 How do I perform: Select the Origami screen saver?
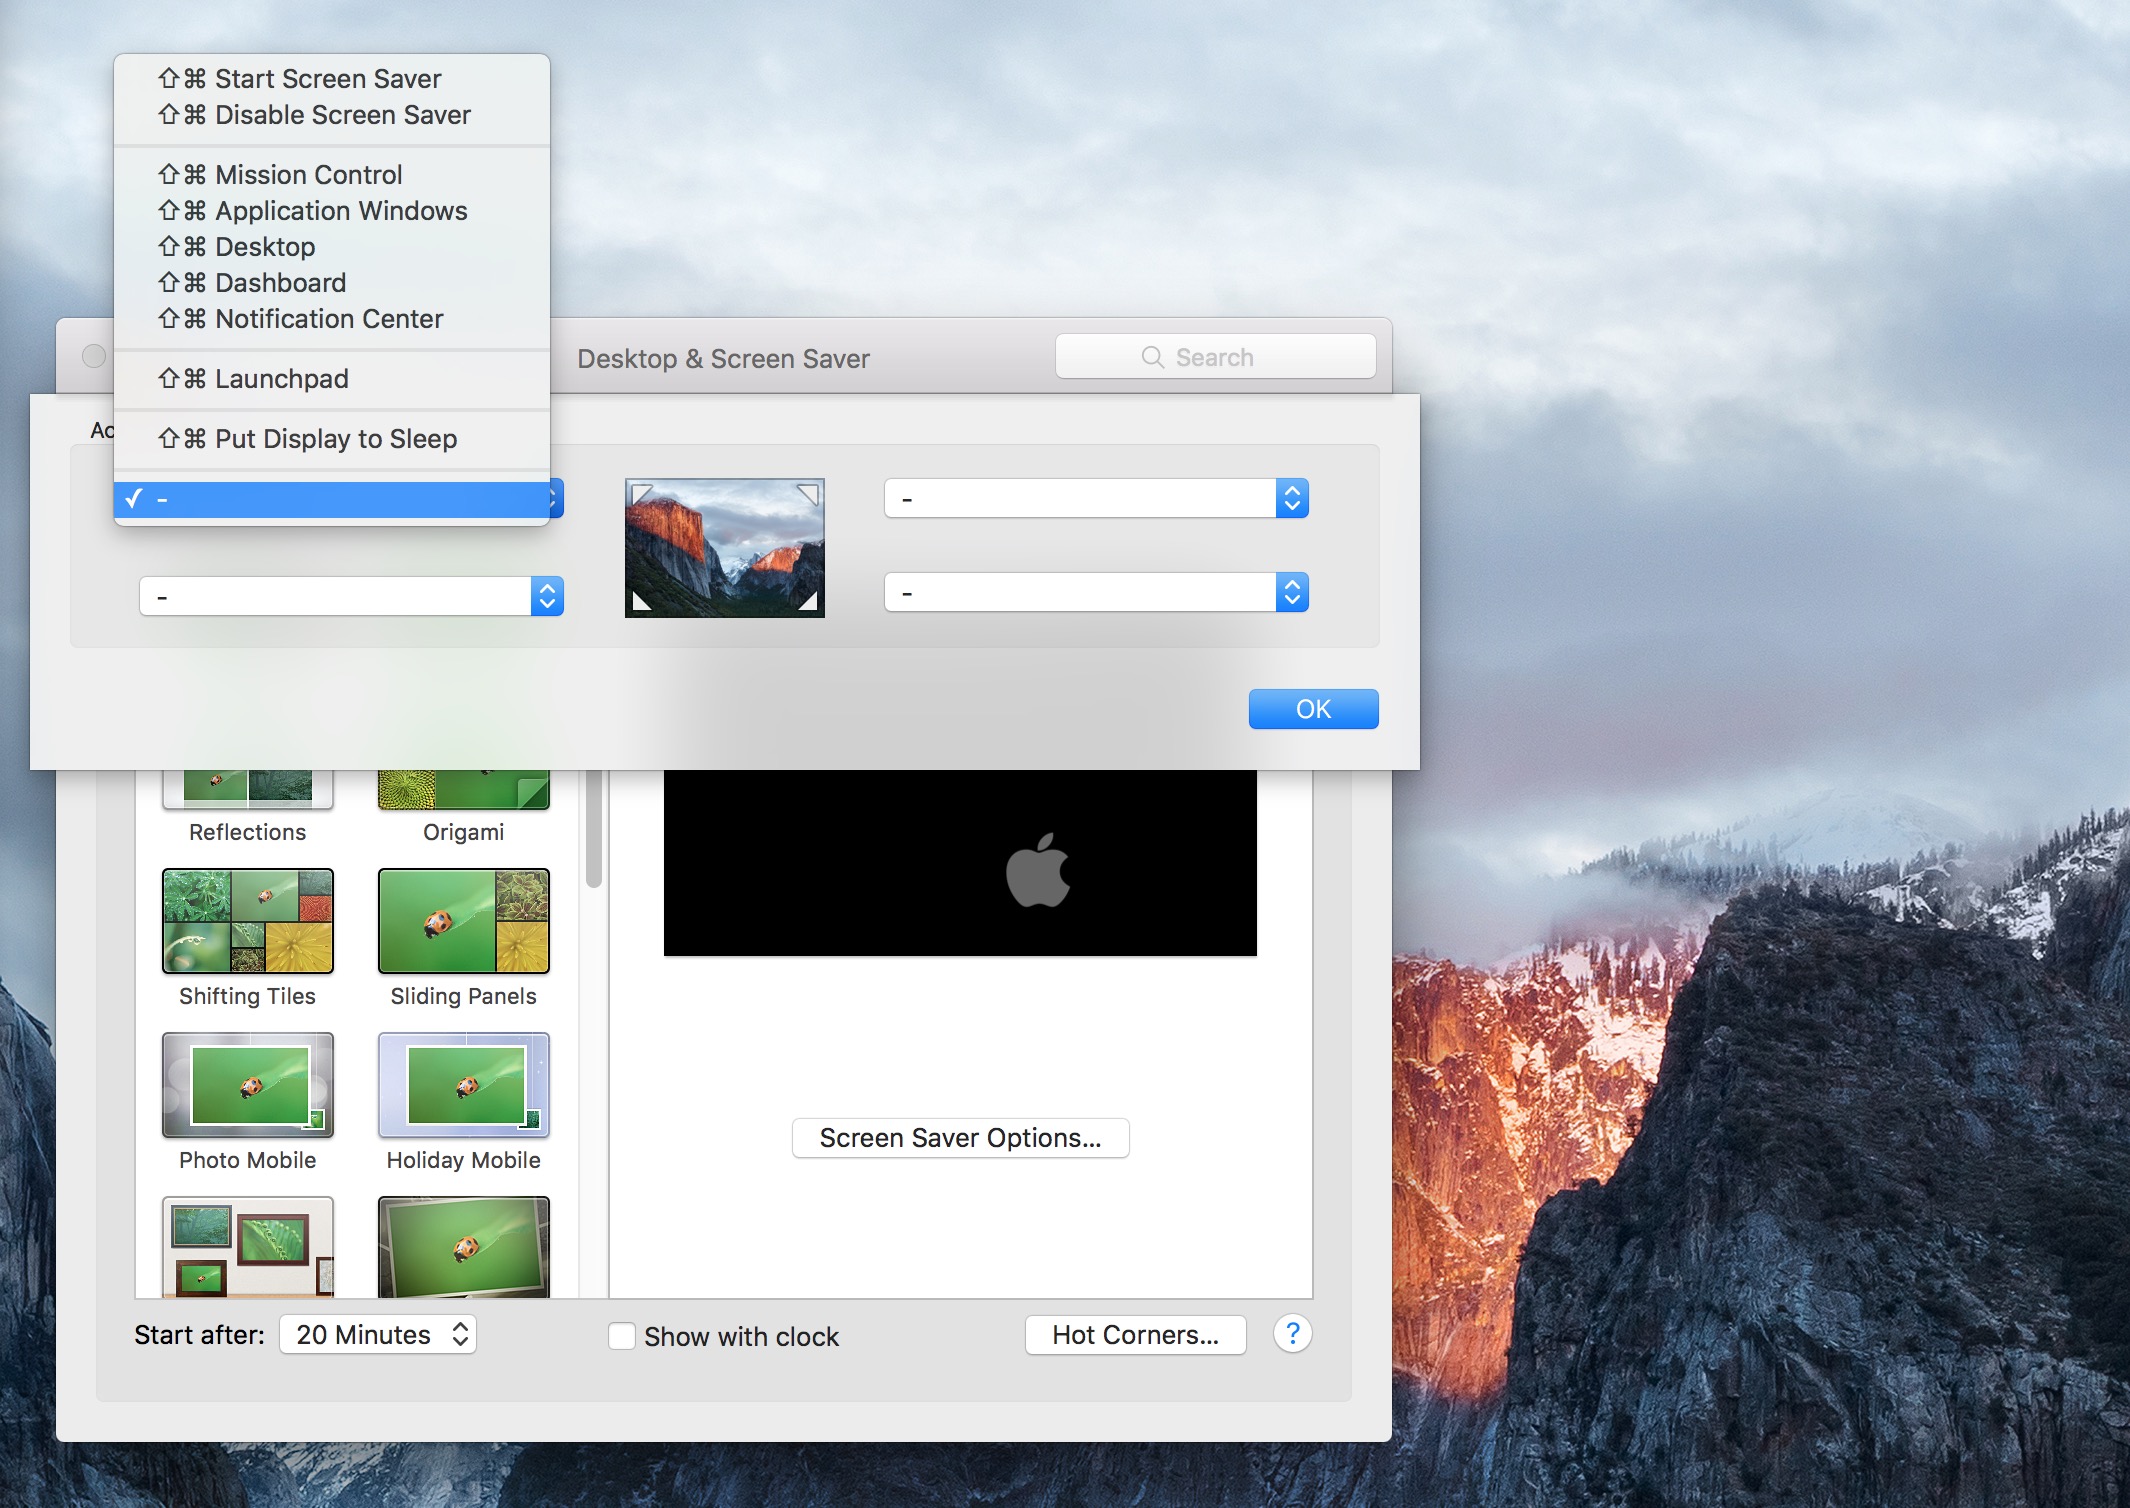tap(464, 806)
